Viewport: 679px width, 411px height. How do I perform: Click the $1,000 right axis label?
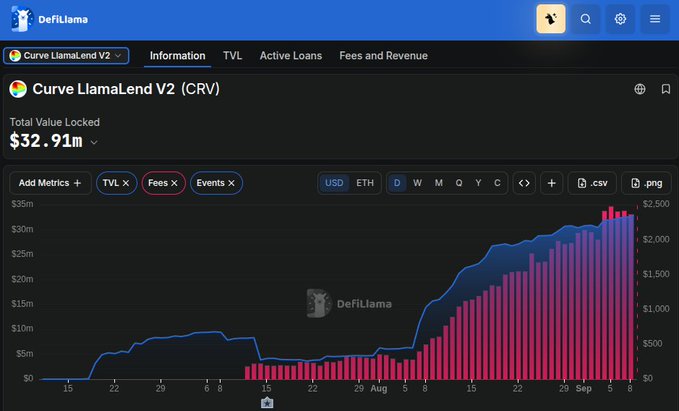click(656, 309)
